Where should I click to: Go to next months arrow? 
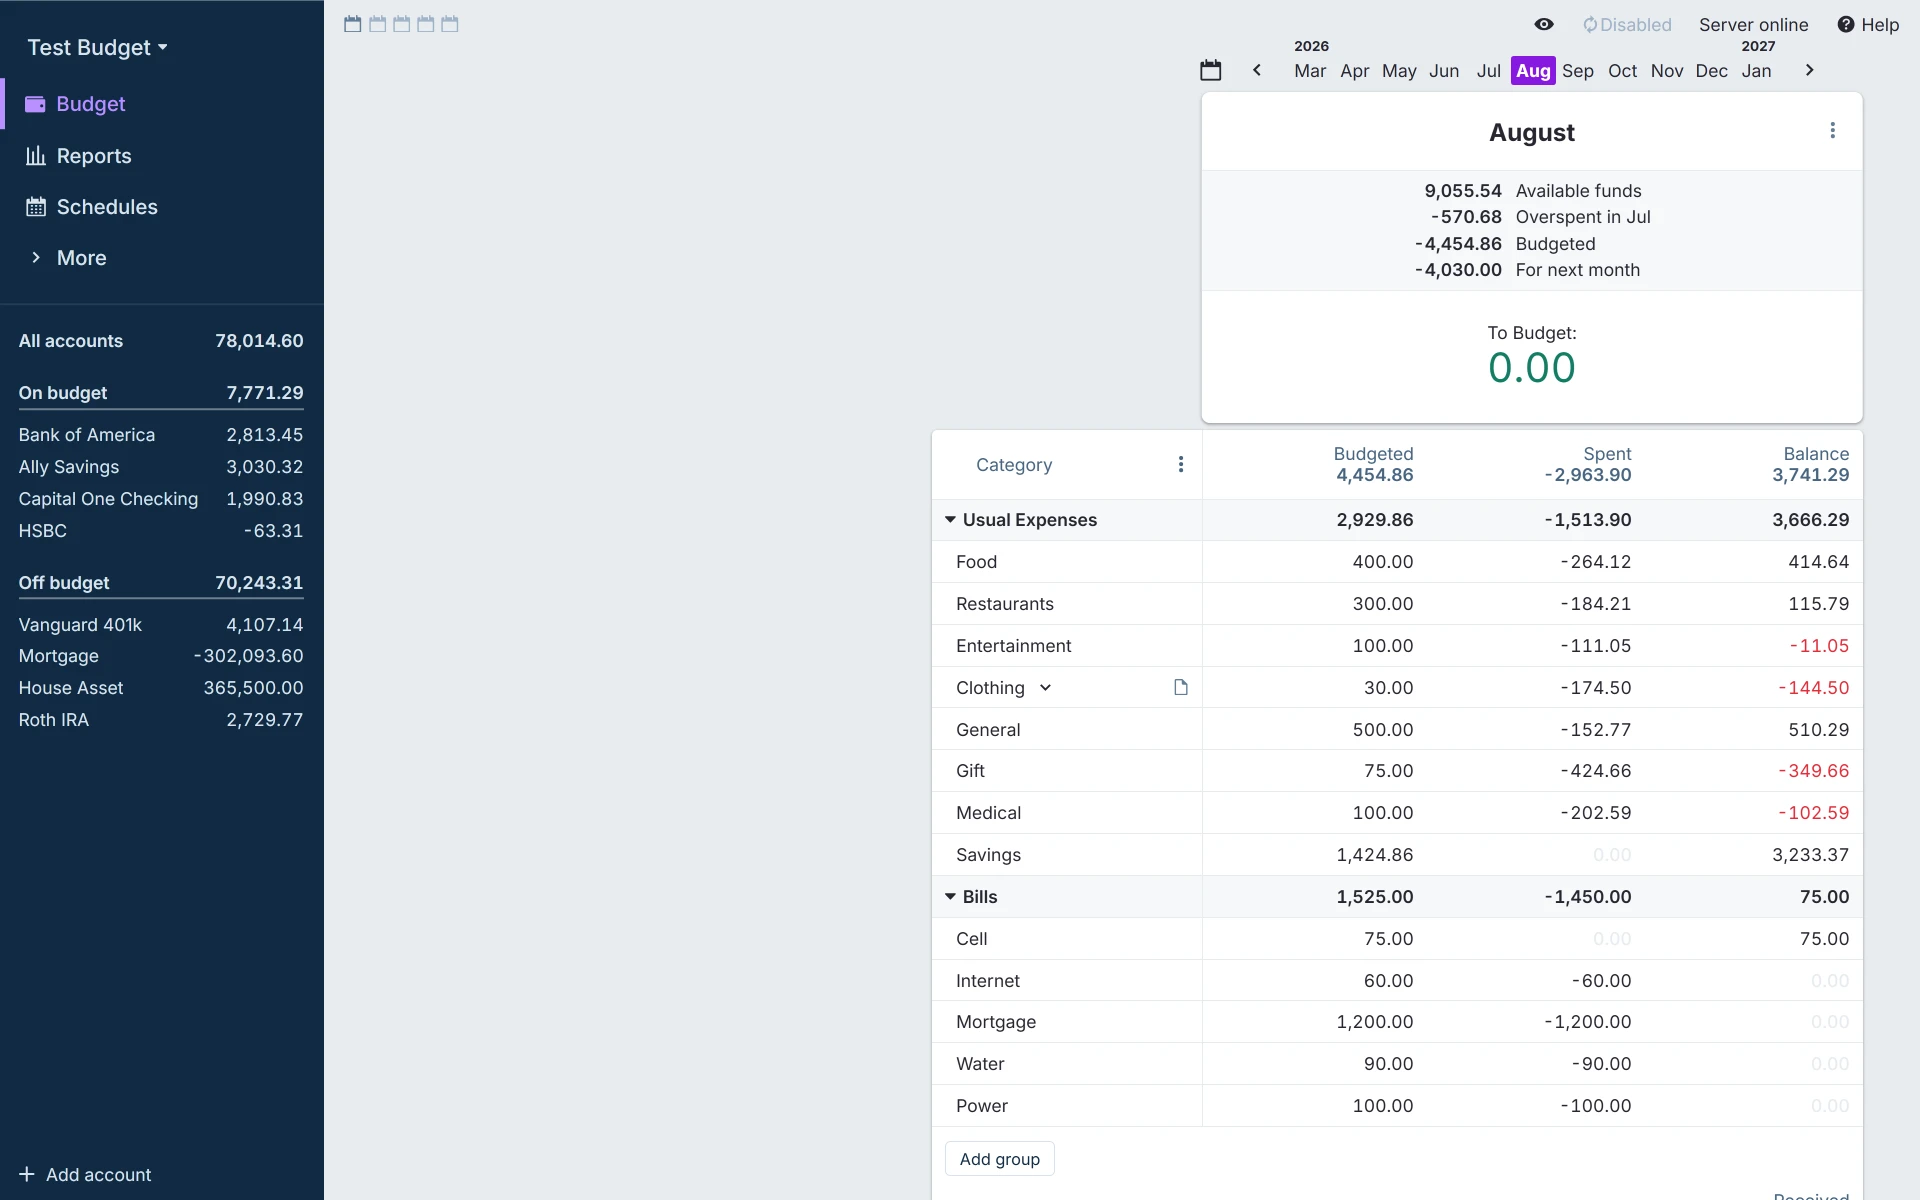point(1809,70)
